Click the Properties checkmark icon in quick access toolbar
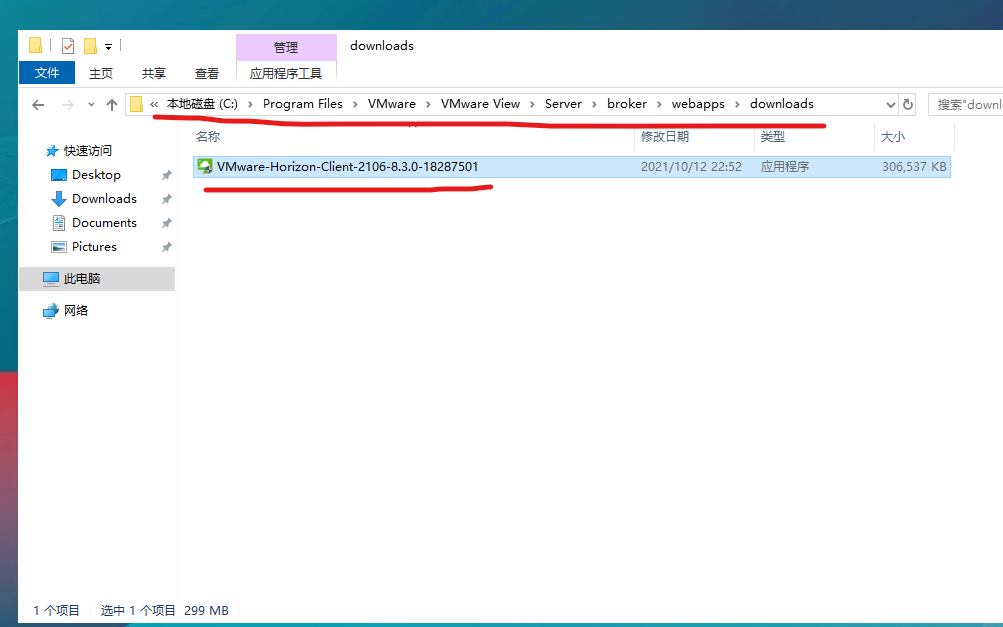Viewport: 1003px width, 627px height. point(68,46)
